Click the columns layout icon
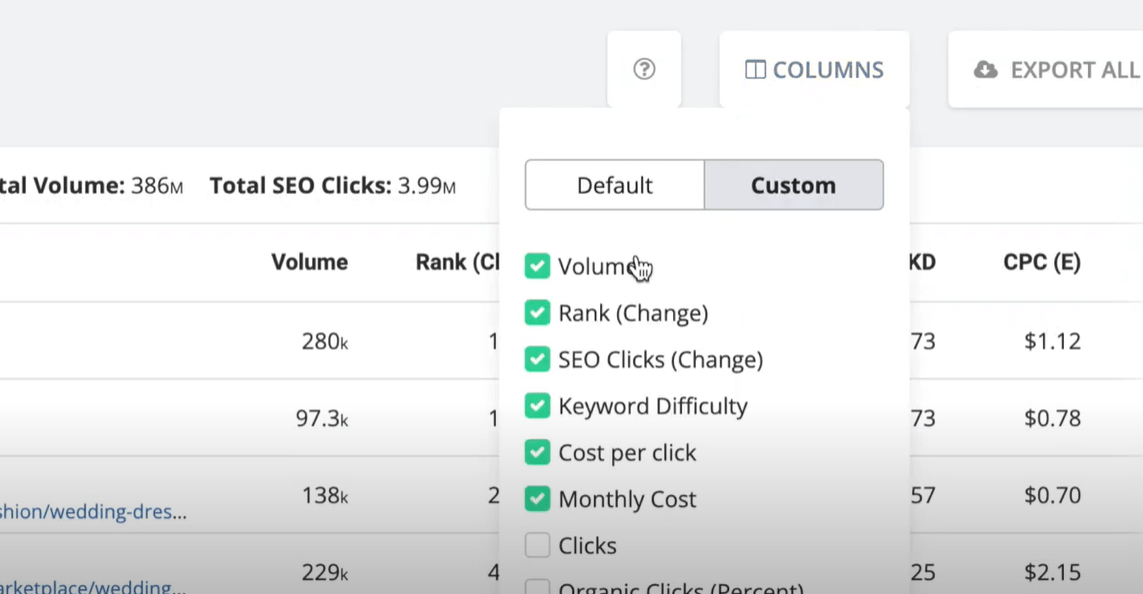The width and height of the screenshot is (1143, 594). coord(755,70)
